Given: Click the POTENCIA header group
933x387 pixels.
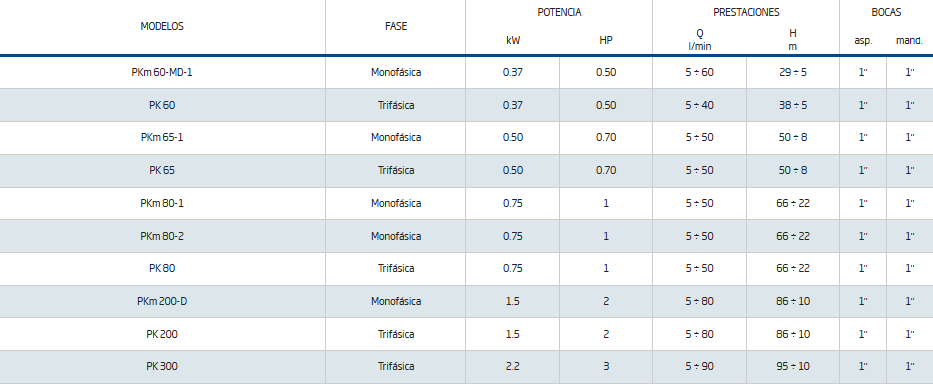Looking at the screenshot, I should pos(559,12).
